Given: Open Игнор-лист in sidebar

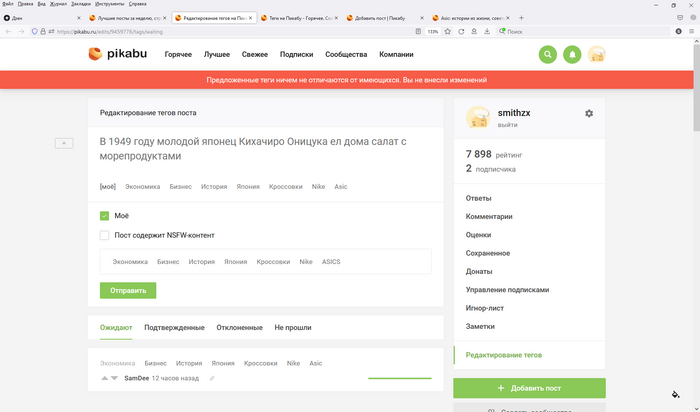Looking at the screenshot, I should [484, 308].
